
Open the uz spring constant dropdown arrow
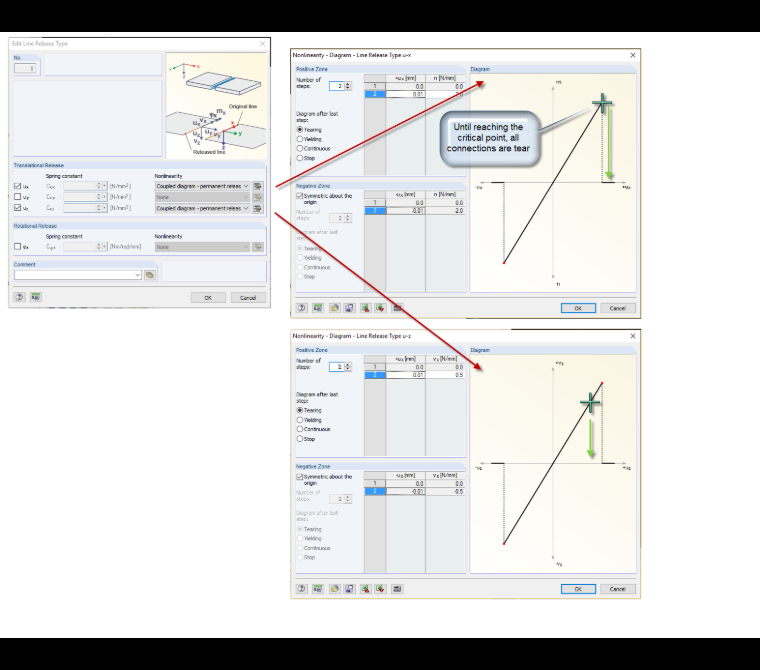pos(104,208)
